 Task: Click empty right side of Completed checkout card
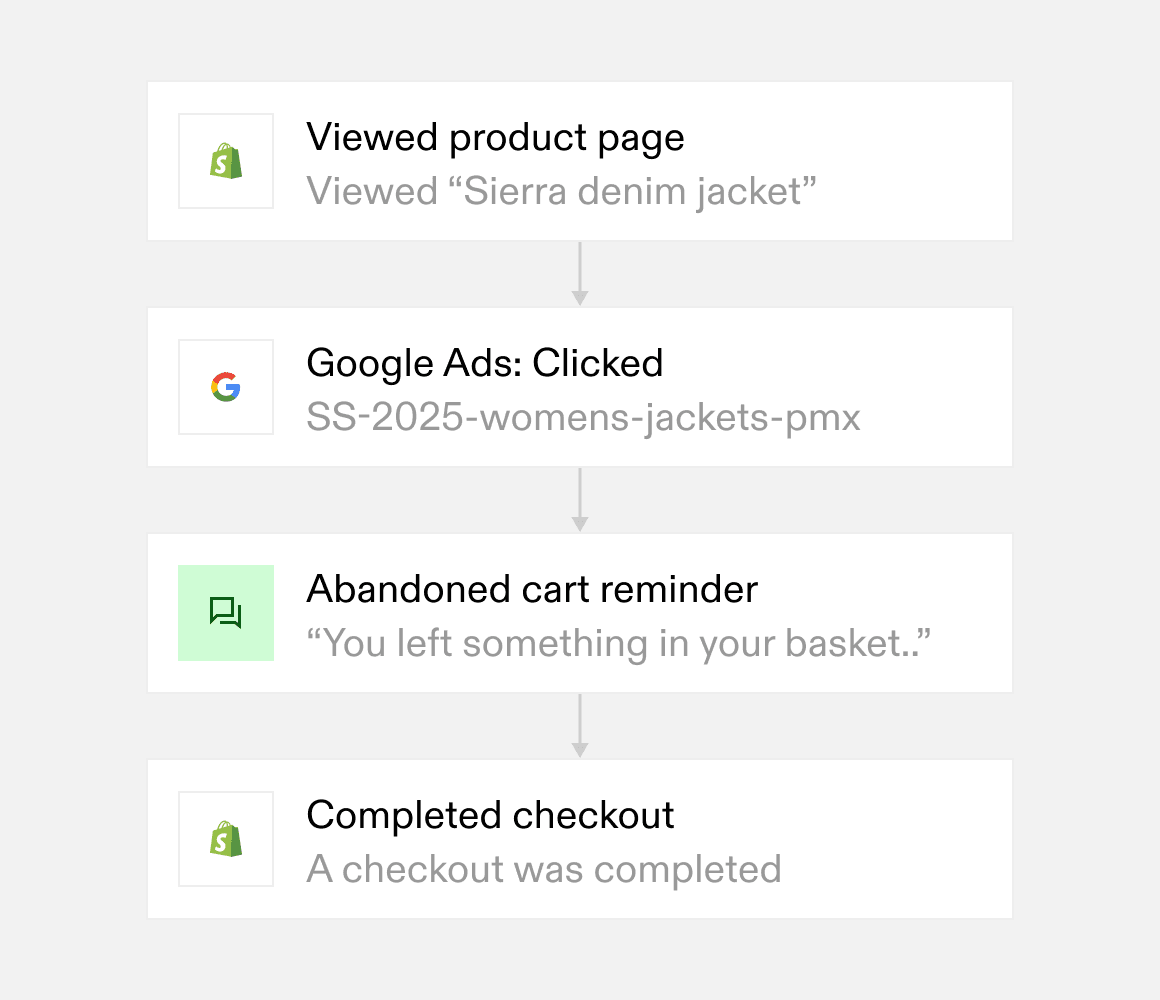[x=899, y=839]
